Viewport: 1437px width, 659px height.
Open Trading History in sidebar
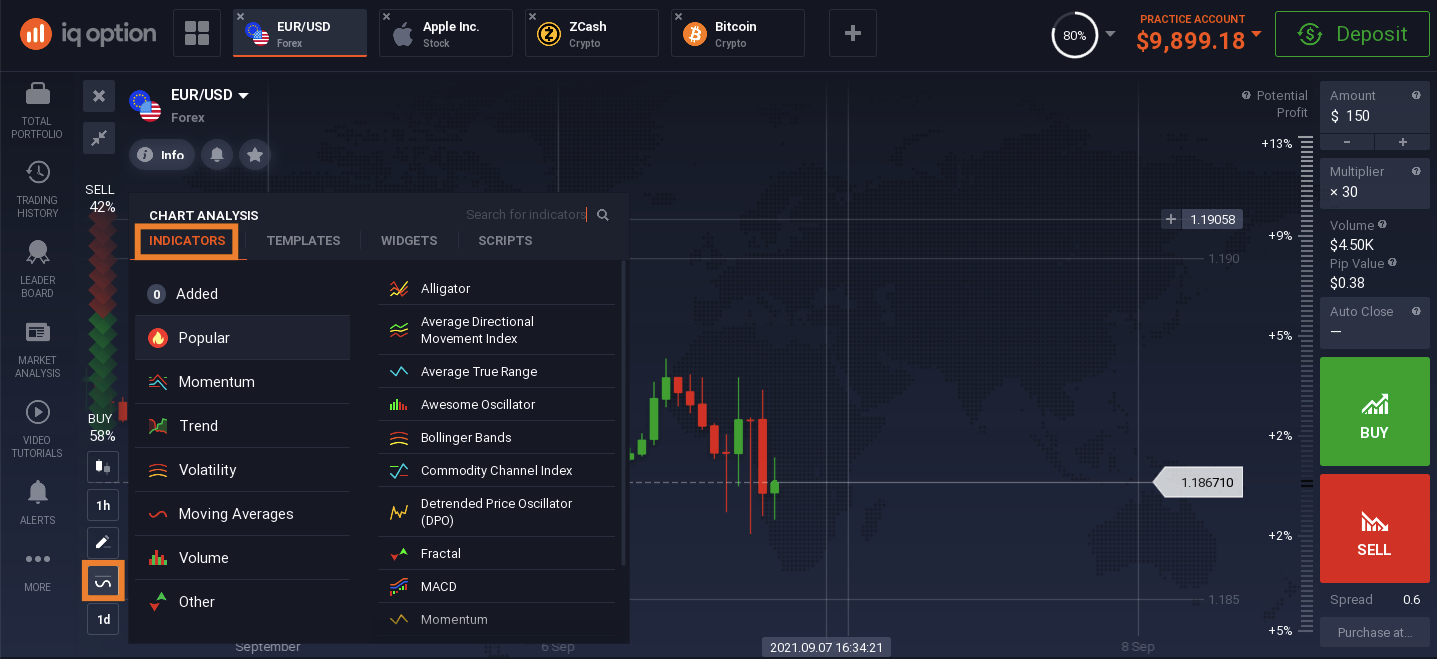(37, 189)
